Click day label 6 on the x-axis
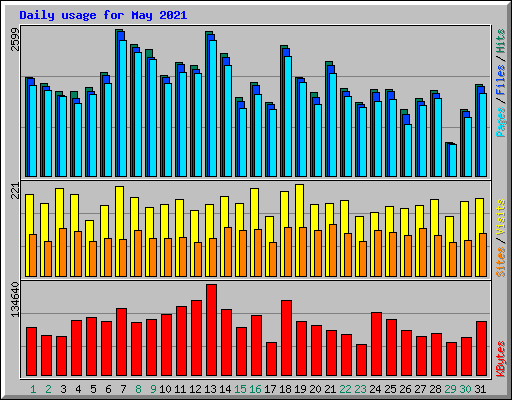 pyautogui.click(x=108, y=389)
